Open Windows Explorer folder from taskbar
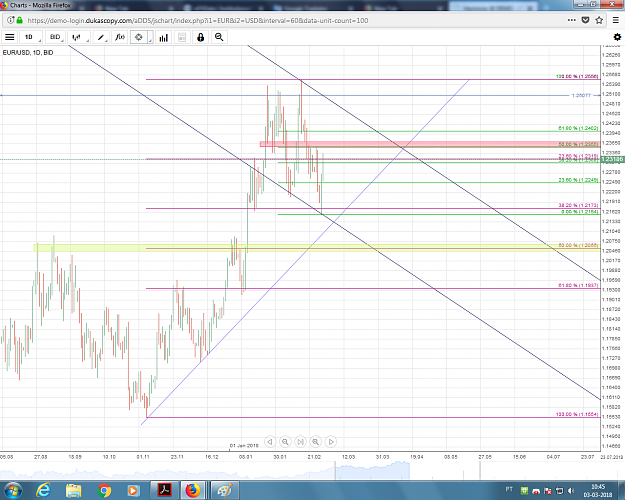Screen dimensions: 625x500 [x=74, y=490]
